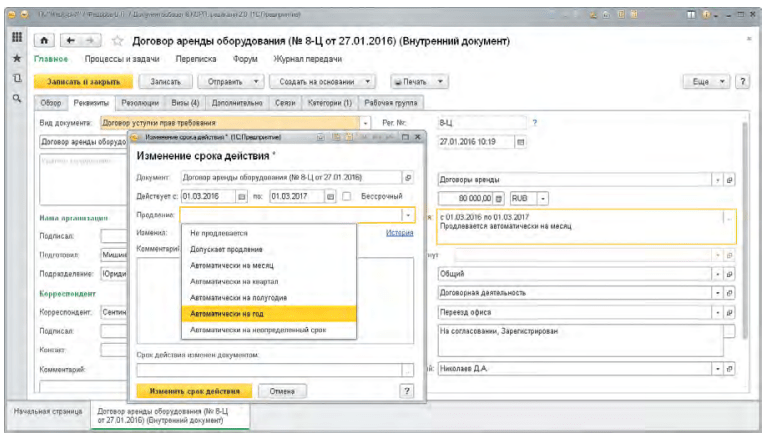The width and height of the screenshot is (767, 440).
Task: Select Автоматически на месяц option
Action: tap(269, 265)
